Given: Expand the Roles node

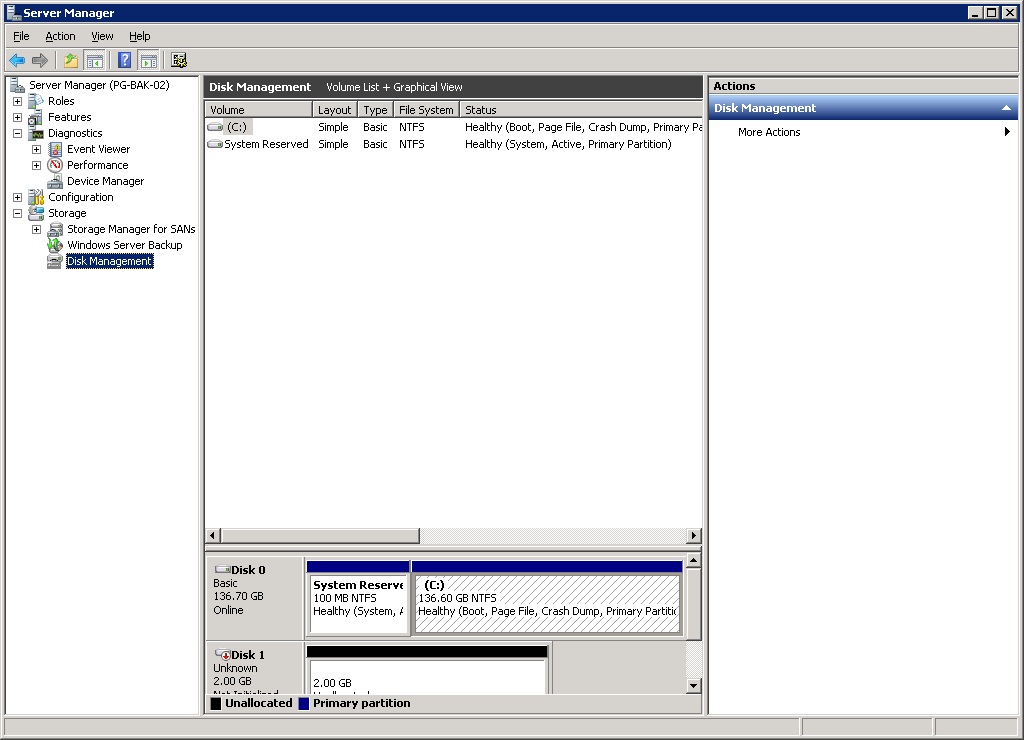Looking at the screenshot, I should coord(17,101).
